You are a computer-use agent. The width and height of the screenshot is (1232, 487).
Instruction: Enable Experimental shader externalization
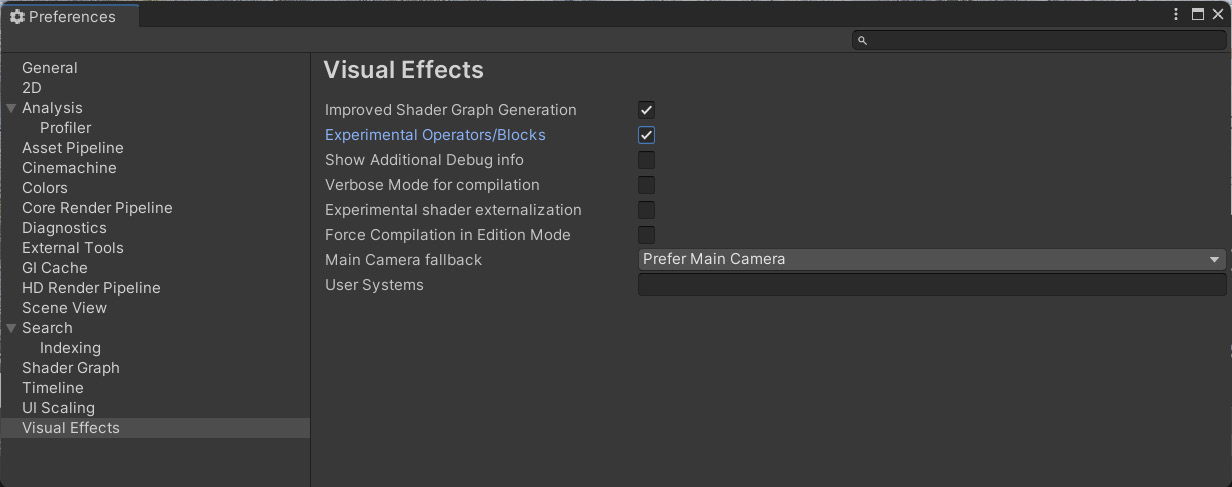click(647, 210)
